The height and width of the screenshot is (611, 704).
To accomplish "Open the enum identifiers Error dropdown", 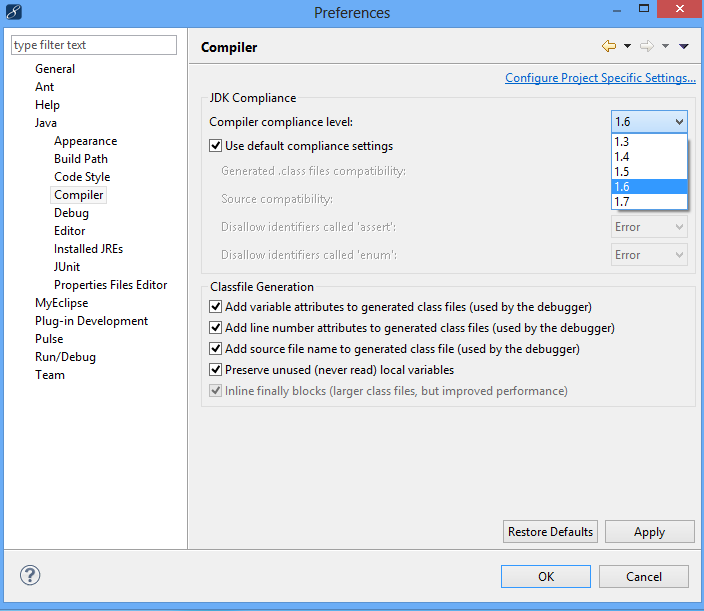I will pyautogui.click(x=649, y=255).
